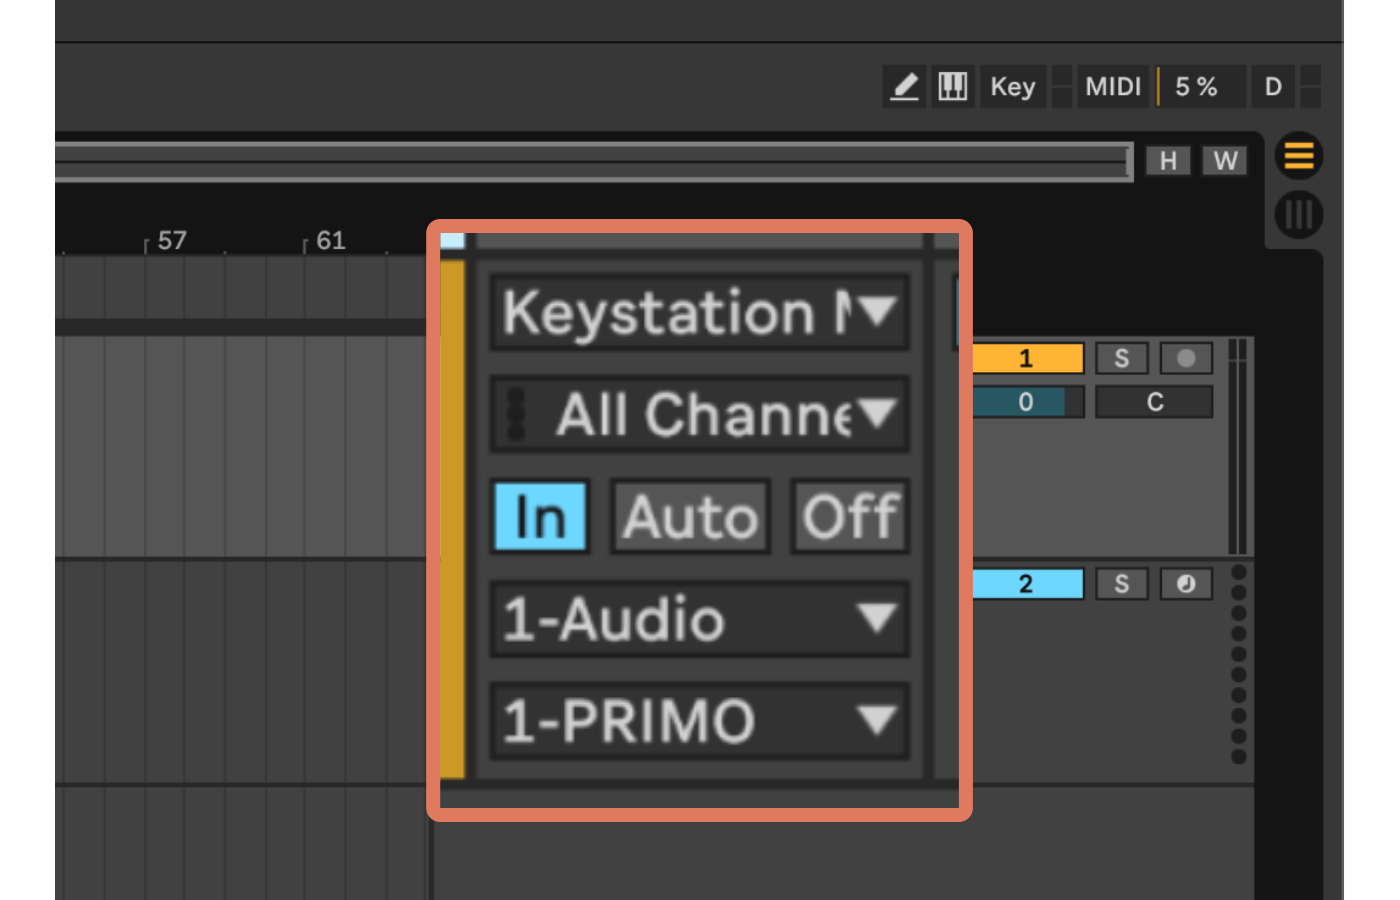Click the track 1 volume field showing 0
The width and height of the screenshot is (1400, 900).
click(1027, 402)
